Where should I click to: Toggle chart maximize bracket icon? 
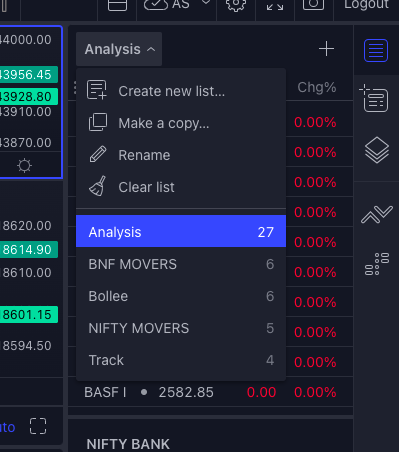coord(38,426)
